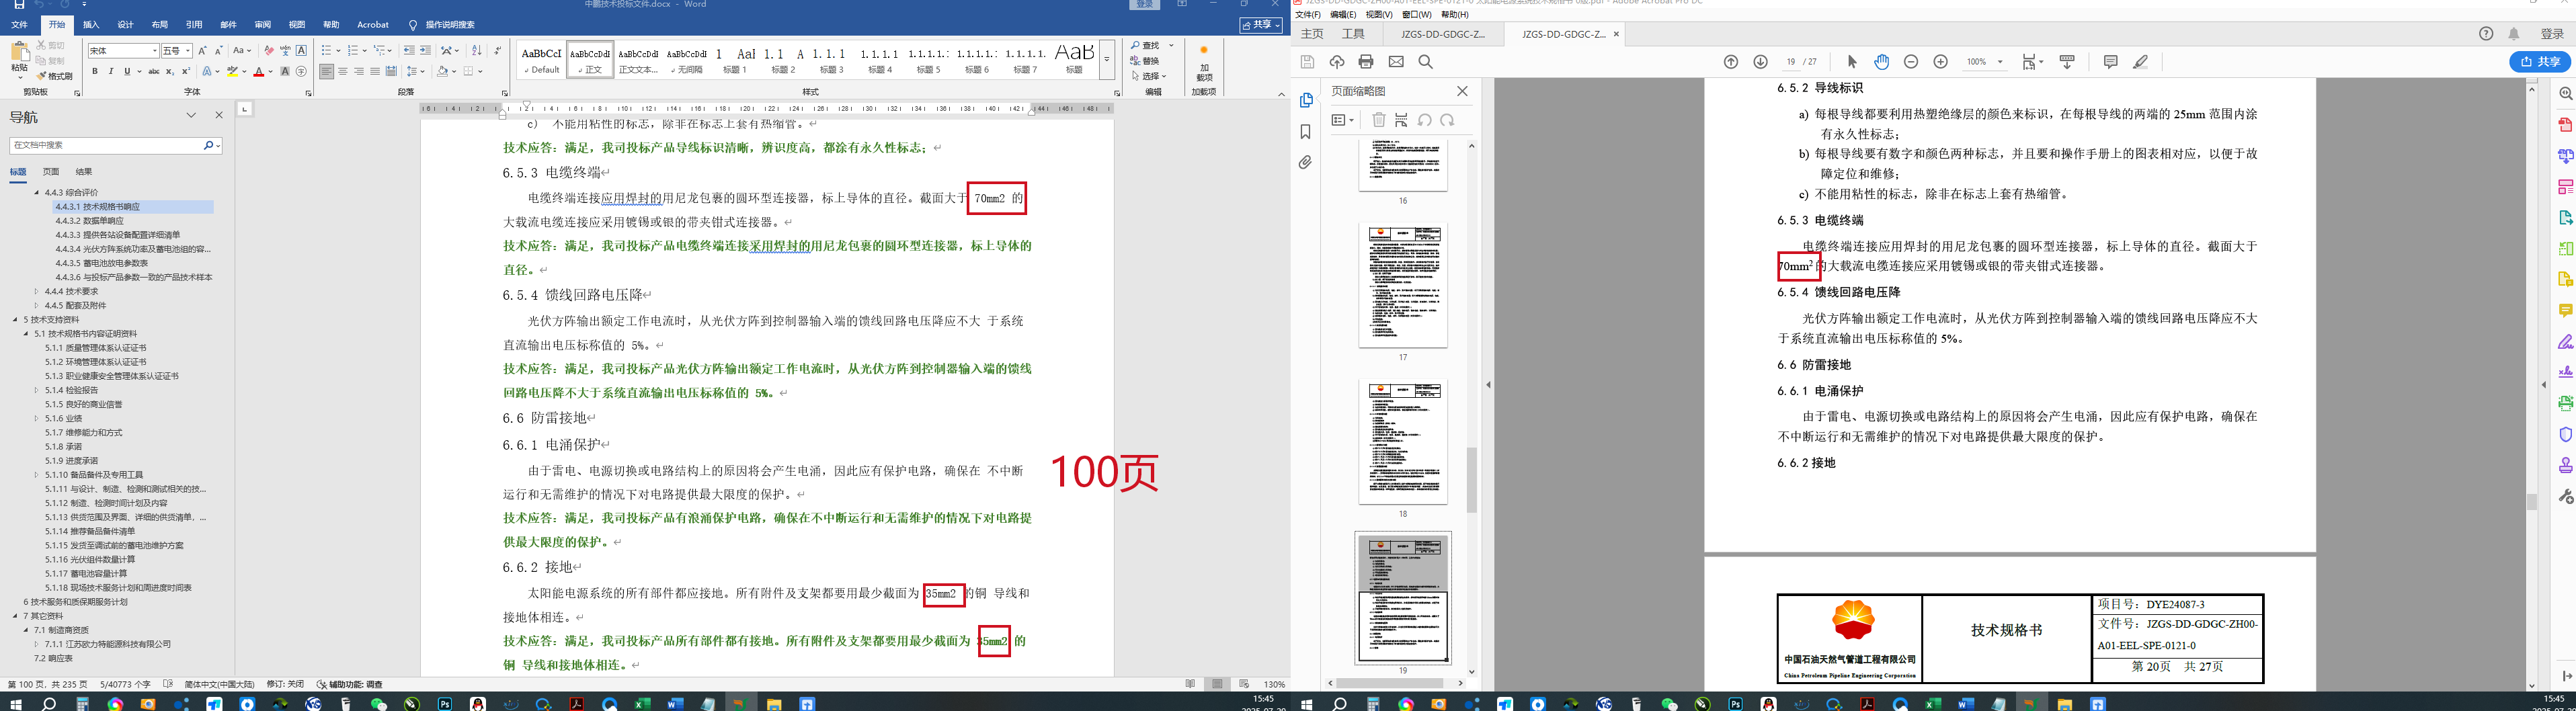Click the Word 共享 share button
The width and height of the screenshot is (2576, 711).
[x=1261, y=25]
